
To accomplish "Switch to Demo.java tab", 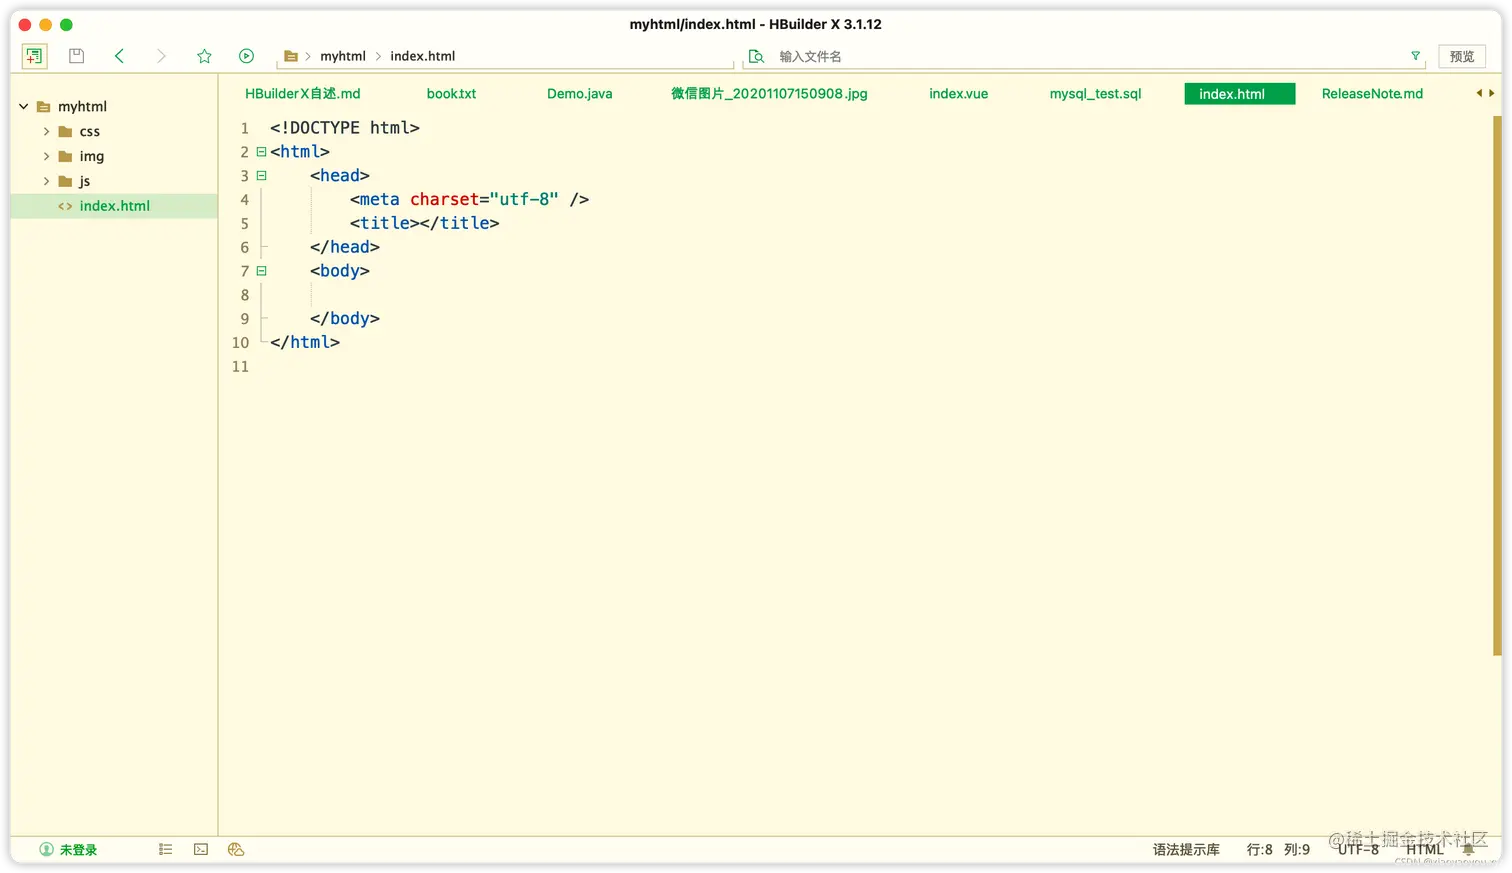I will 580,94.
